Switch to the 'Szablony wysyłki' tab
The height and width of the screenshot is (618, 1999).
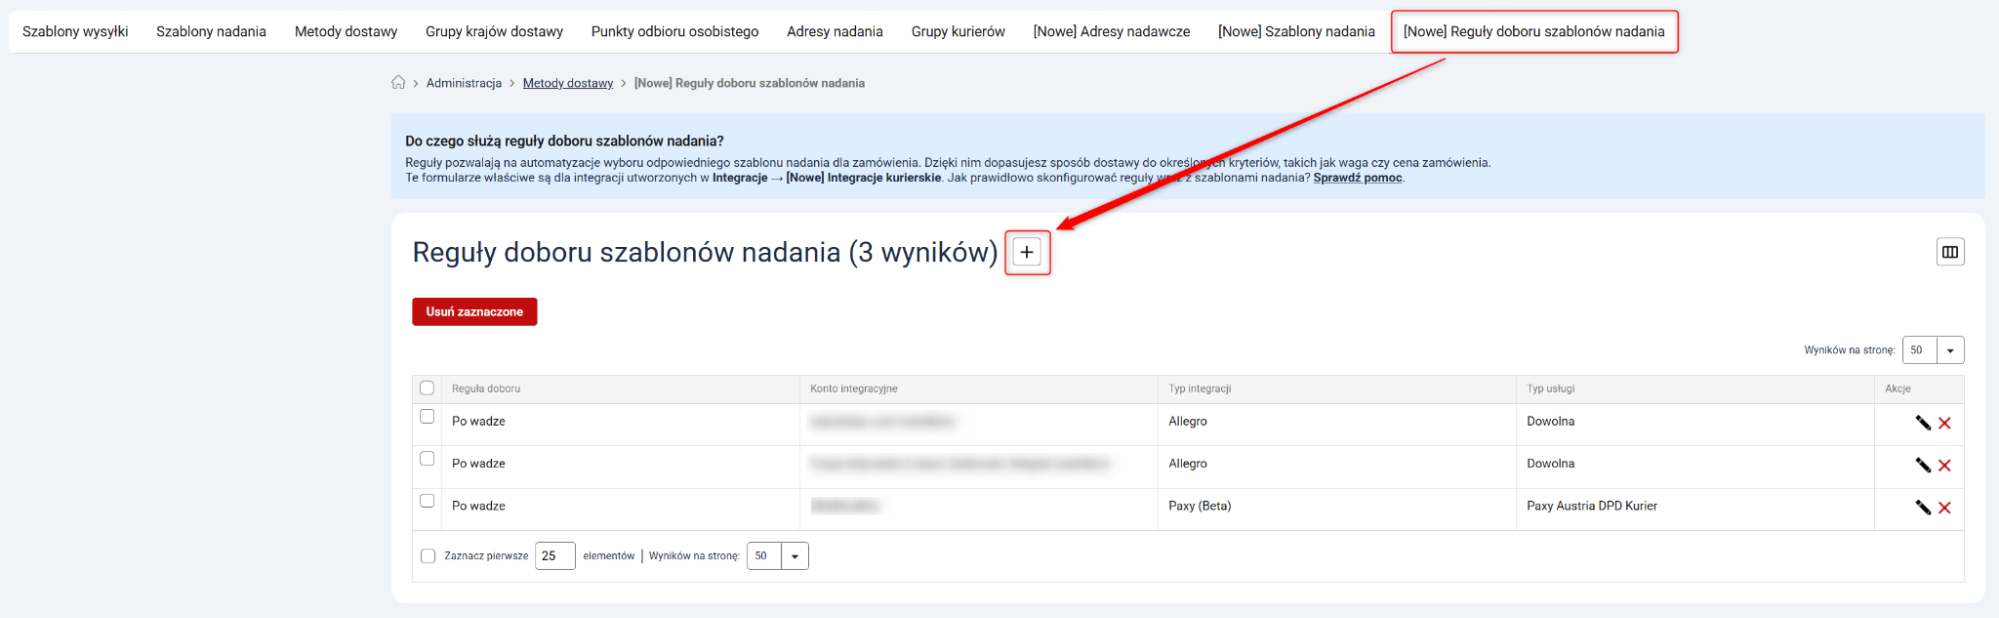(x=75, y=32)
